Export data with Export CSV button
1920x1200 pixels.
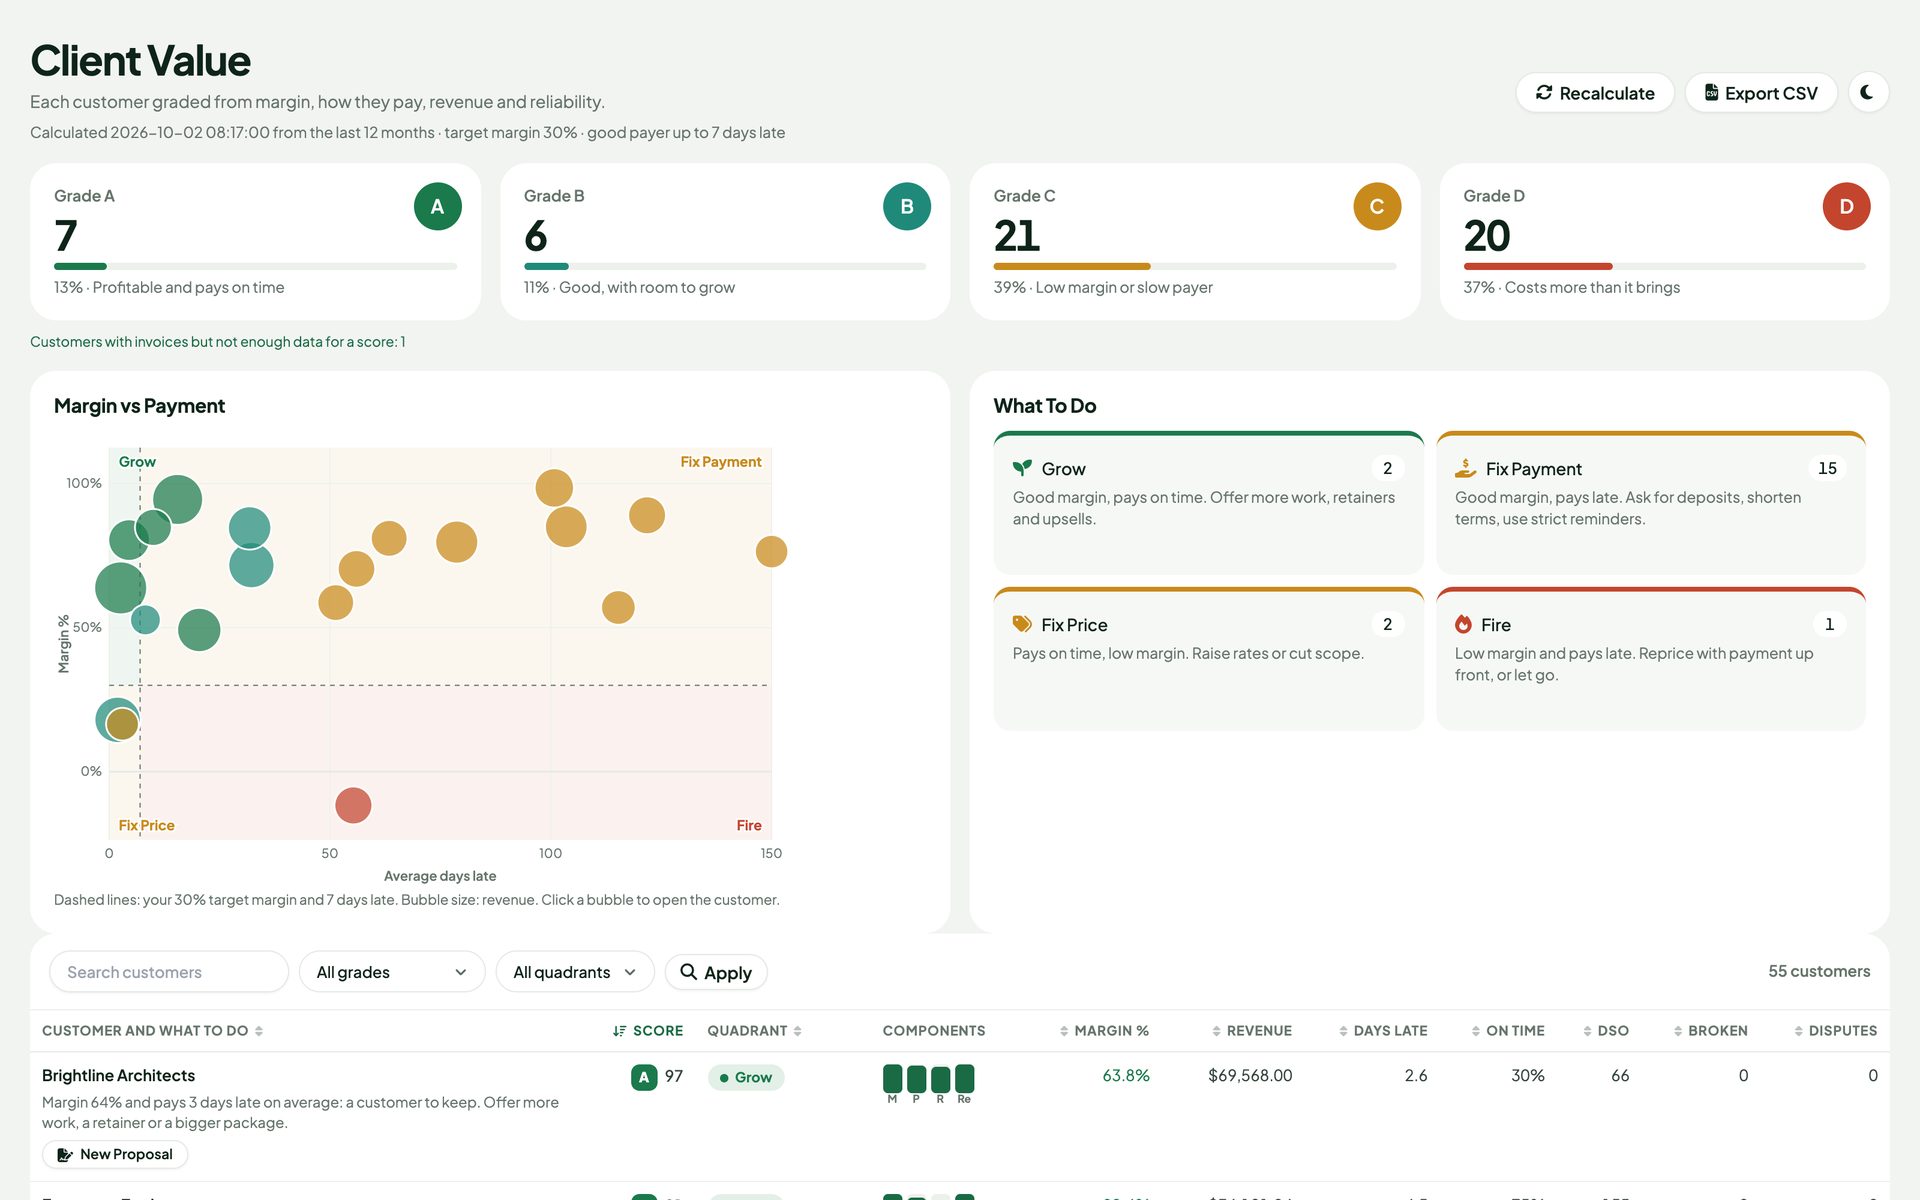(x=1760, y=93)
